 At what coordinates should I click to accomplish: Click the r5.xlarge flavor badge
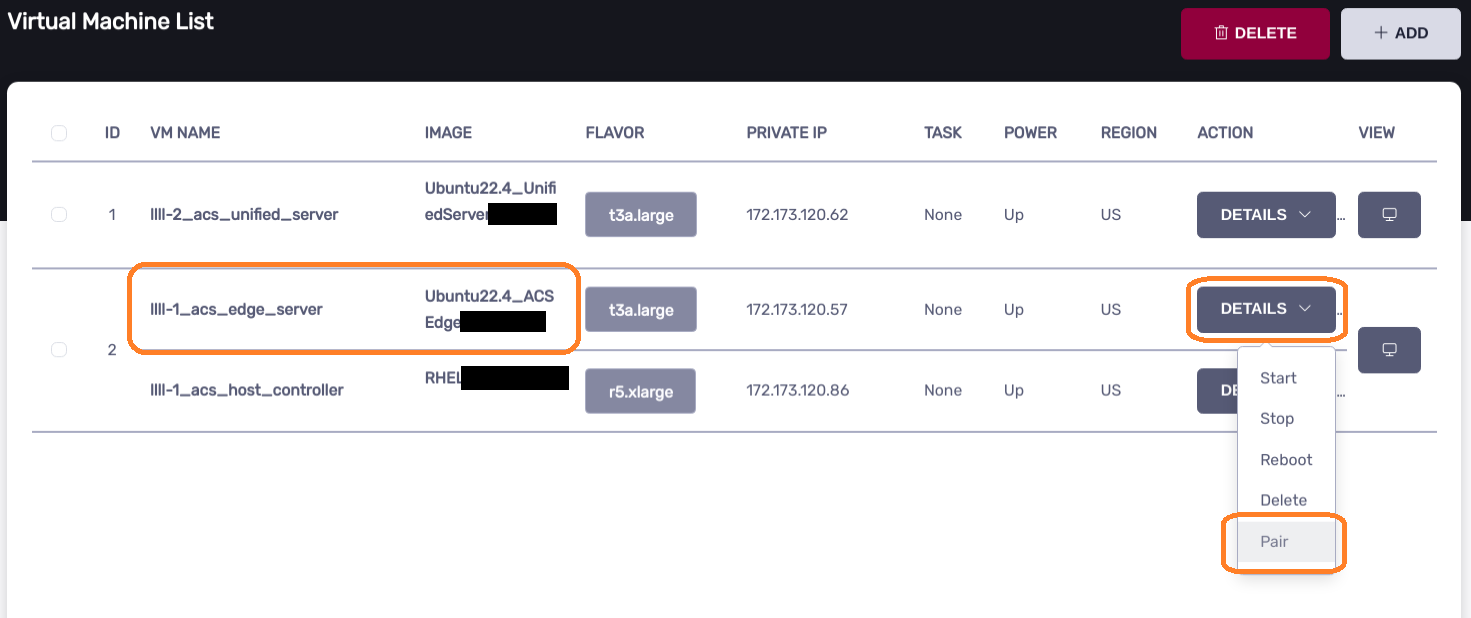coord(640,392)
